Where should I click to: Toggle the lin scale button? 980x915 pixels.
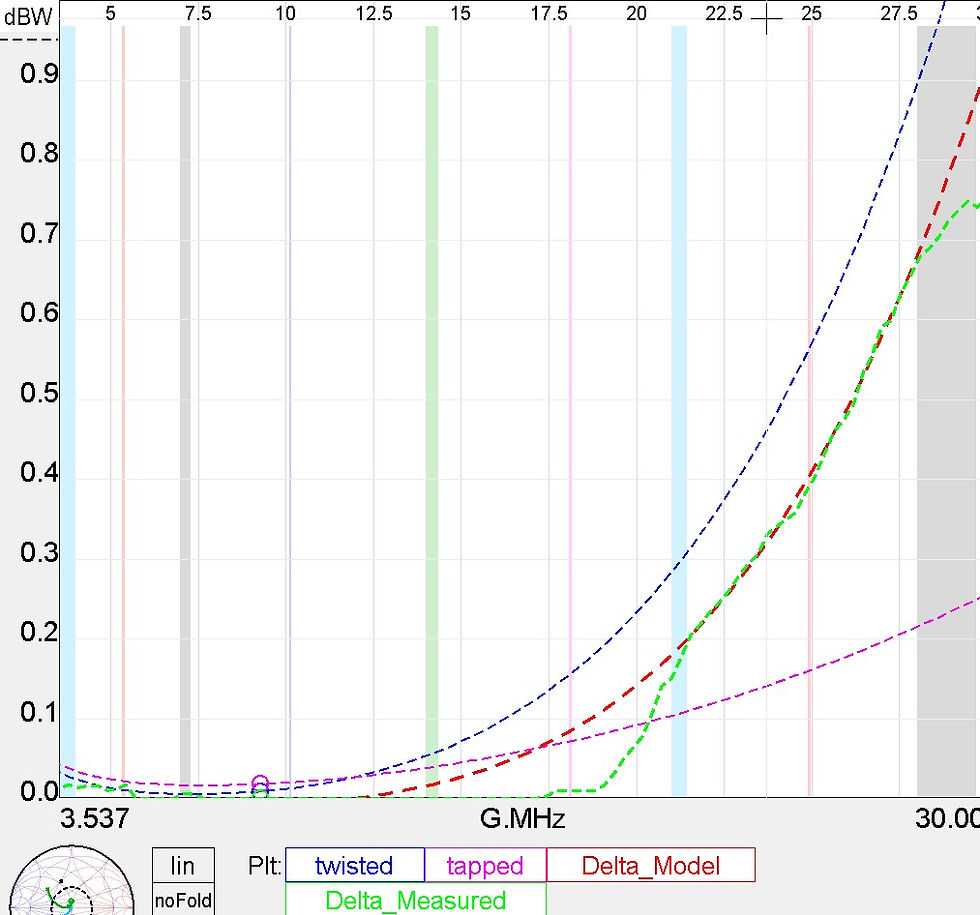(183, 866)
